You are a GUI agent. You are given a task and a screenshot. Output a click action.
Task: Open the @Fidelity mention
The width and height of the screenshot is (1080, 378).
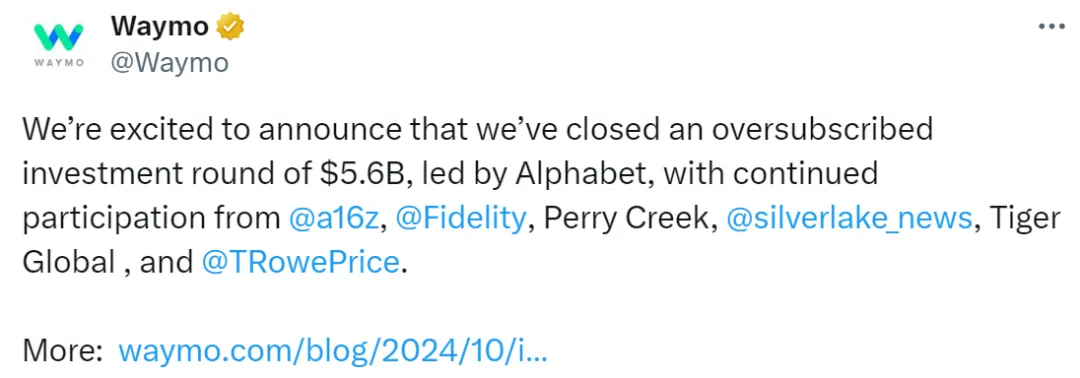click(x=460, y=219)
